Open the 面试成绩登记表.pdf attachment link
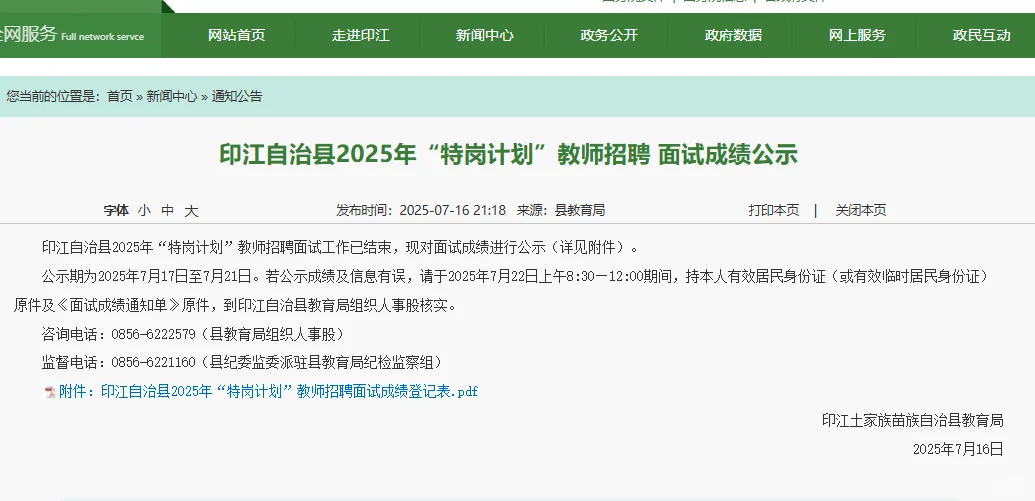The height and width of the screenshot is (501, 1035). [268, 391]
